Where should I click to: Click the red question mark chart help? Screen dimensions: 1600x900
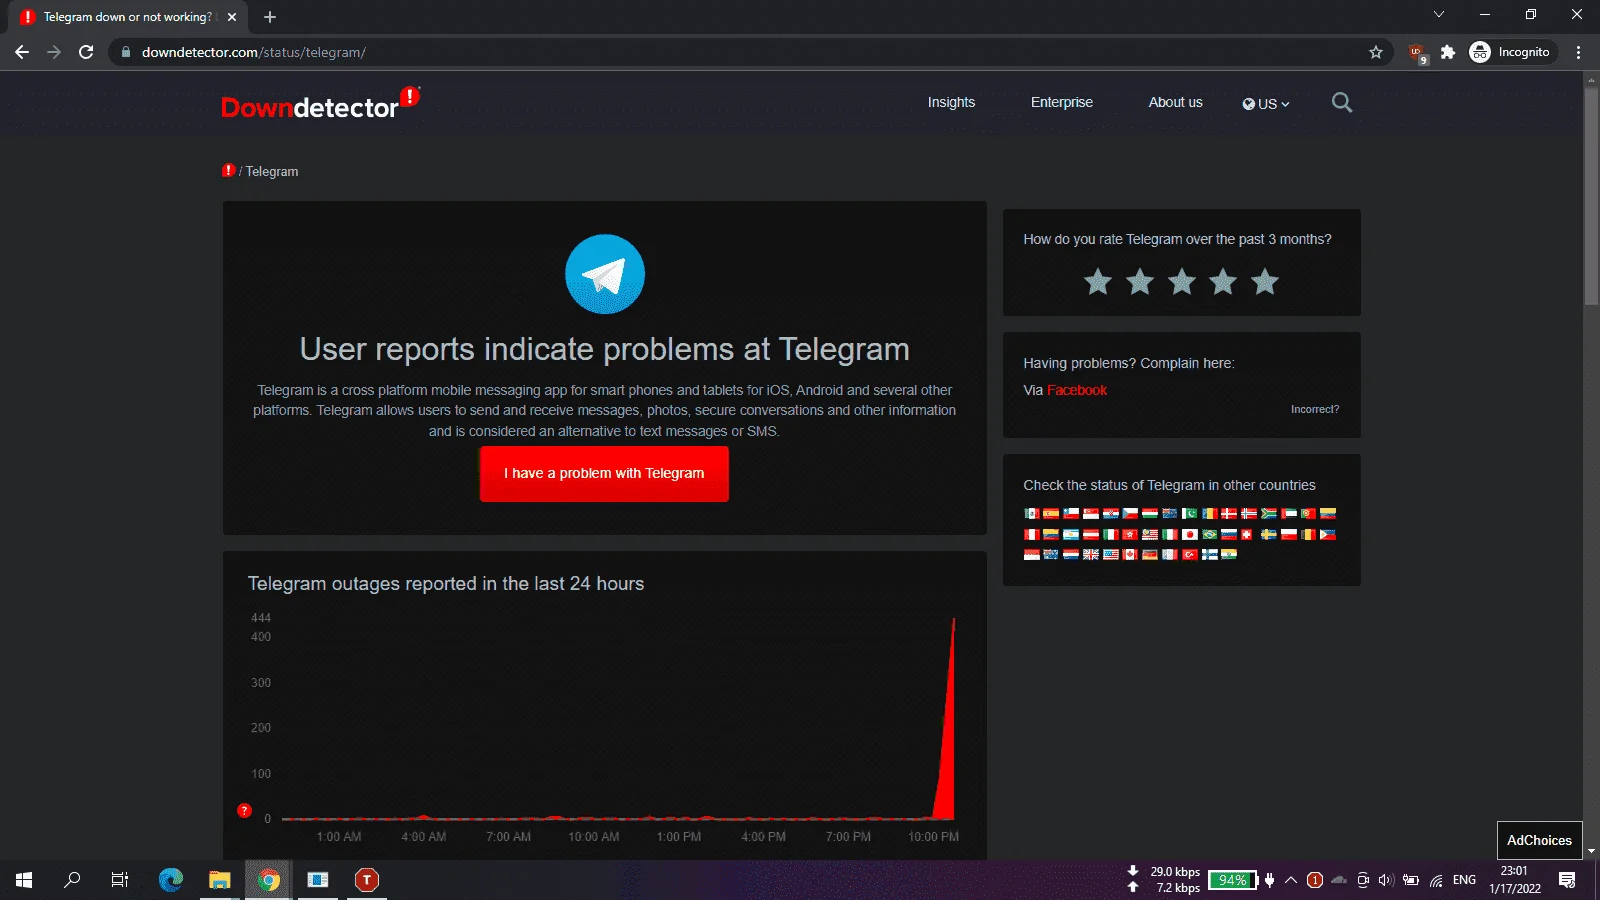(244, 810)
